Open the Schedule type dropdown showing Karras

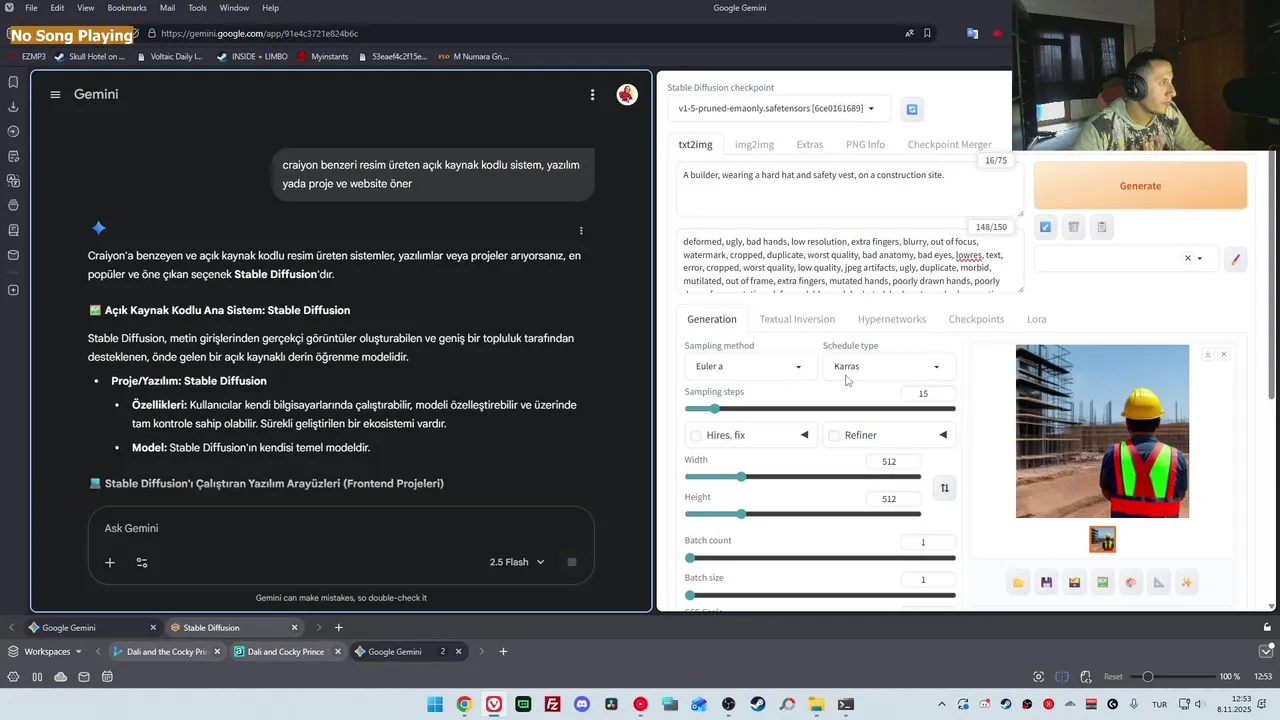(x=888, y=367)
